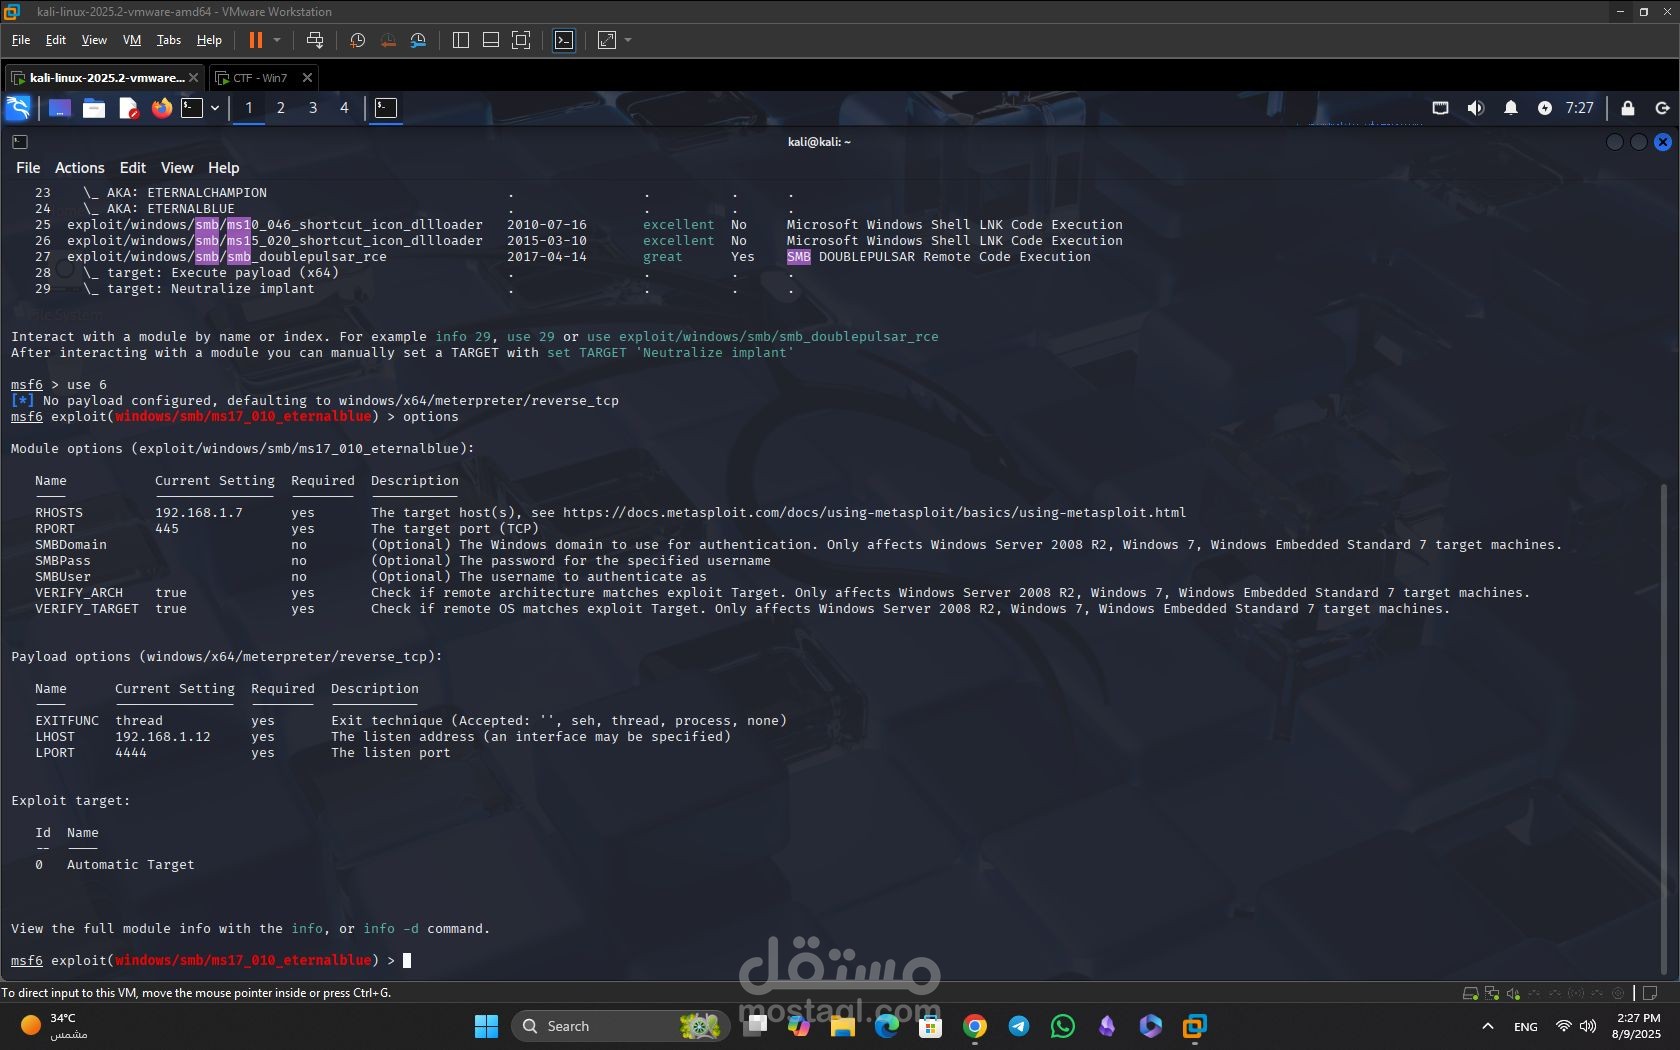This screenshot has width=1680, height=1050.
Task: Show Kali notifications bell
Action: (x=1511, y=108)
